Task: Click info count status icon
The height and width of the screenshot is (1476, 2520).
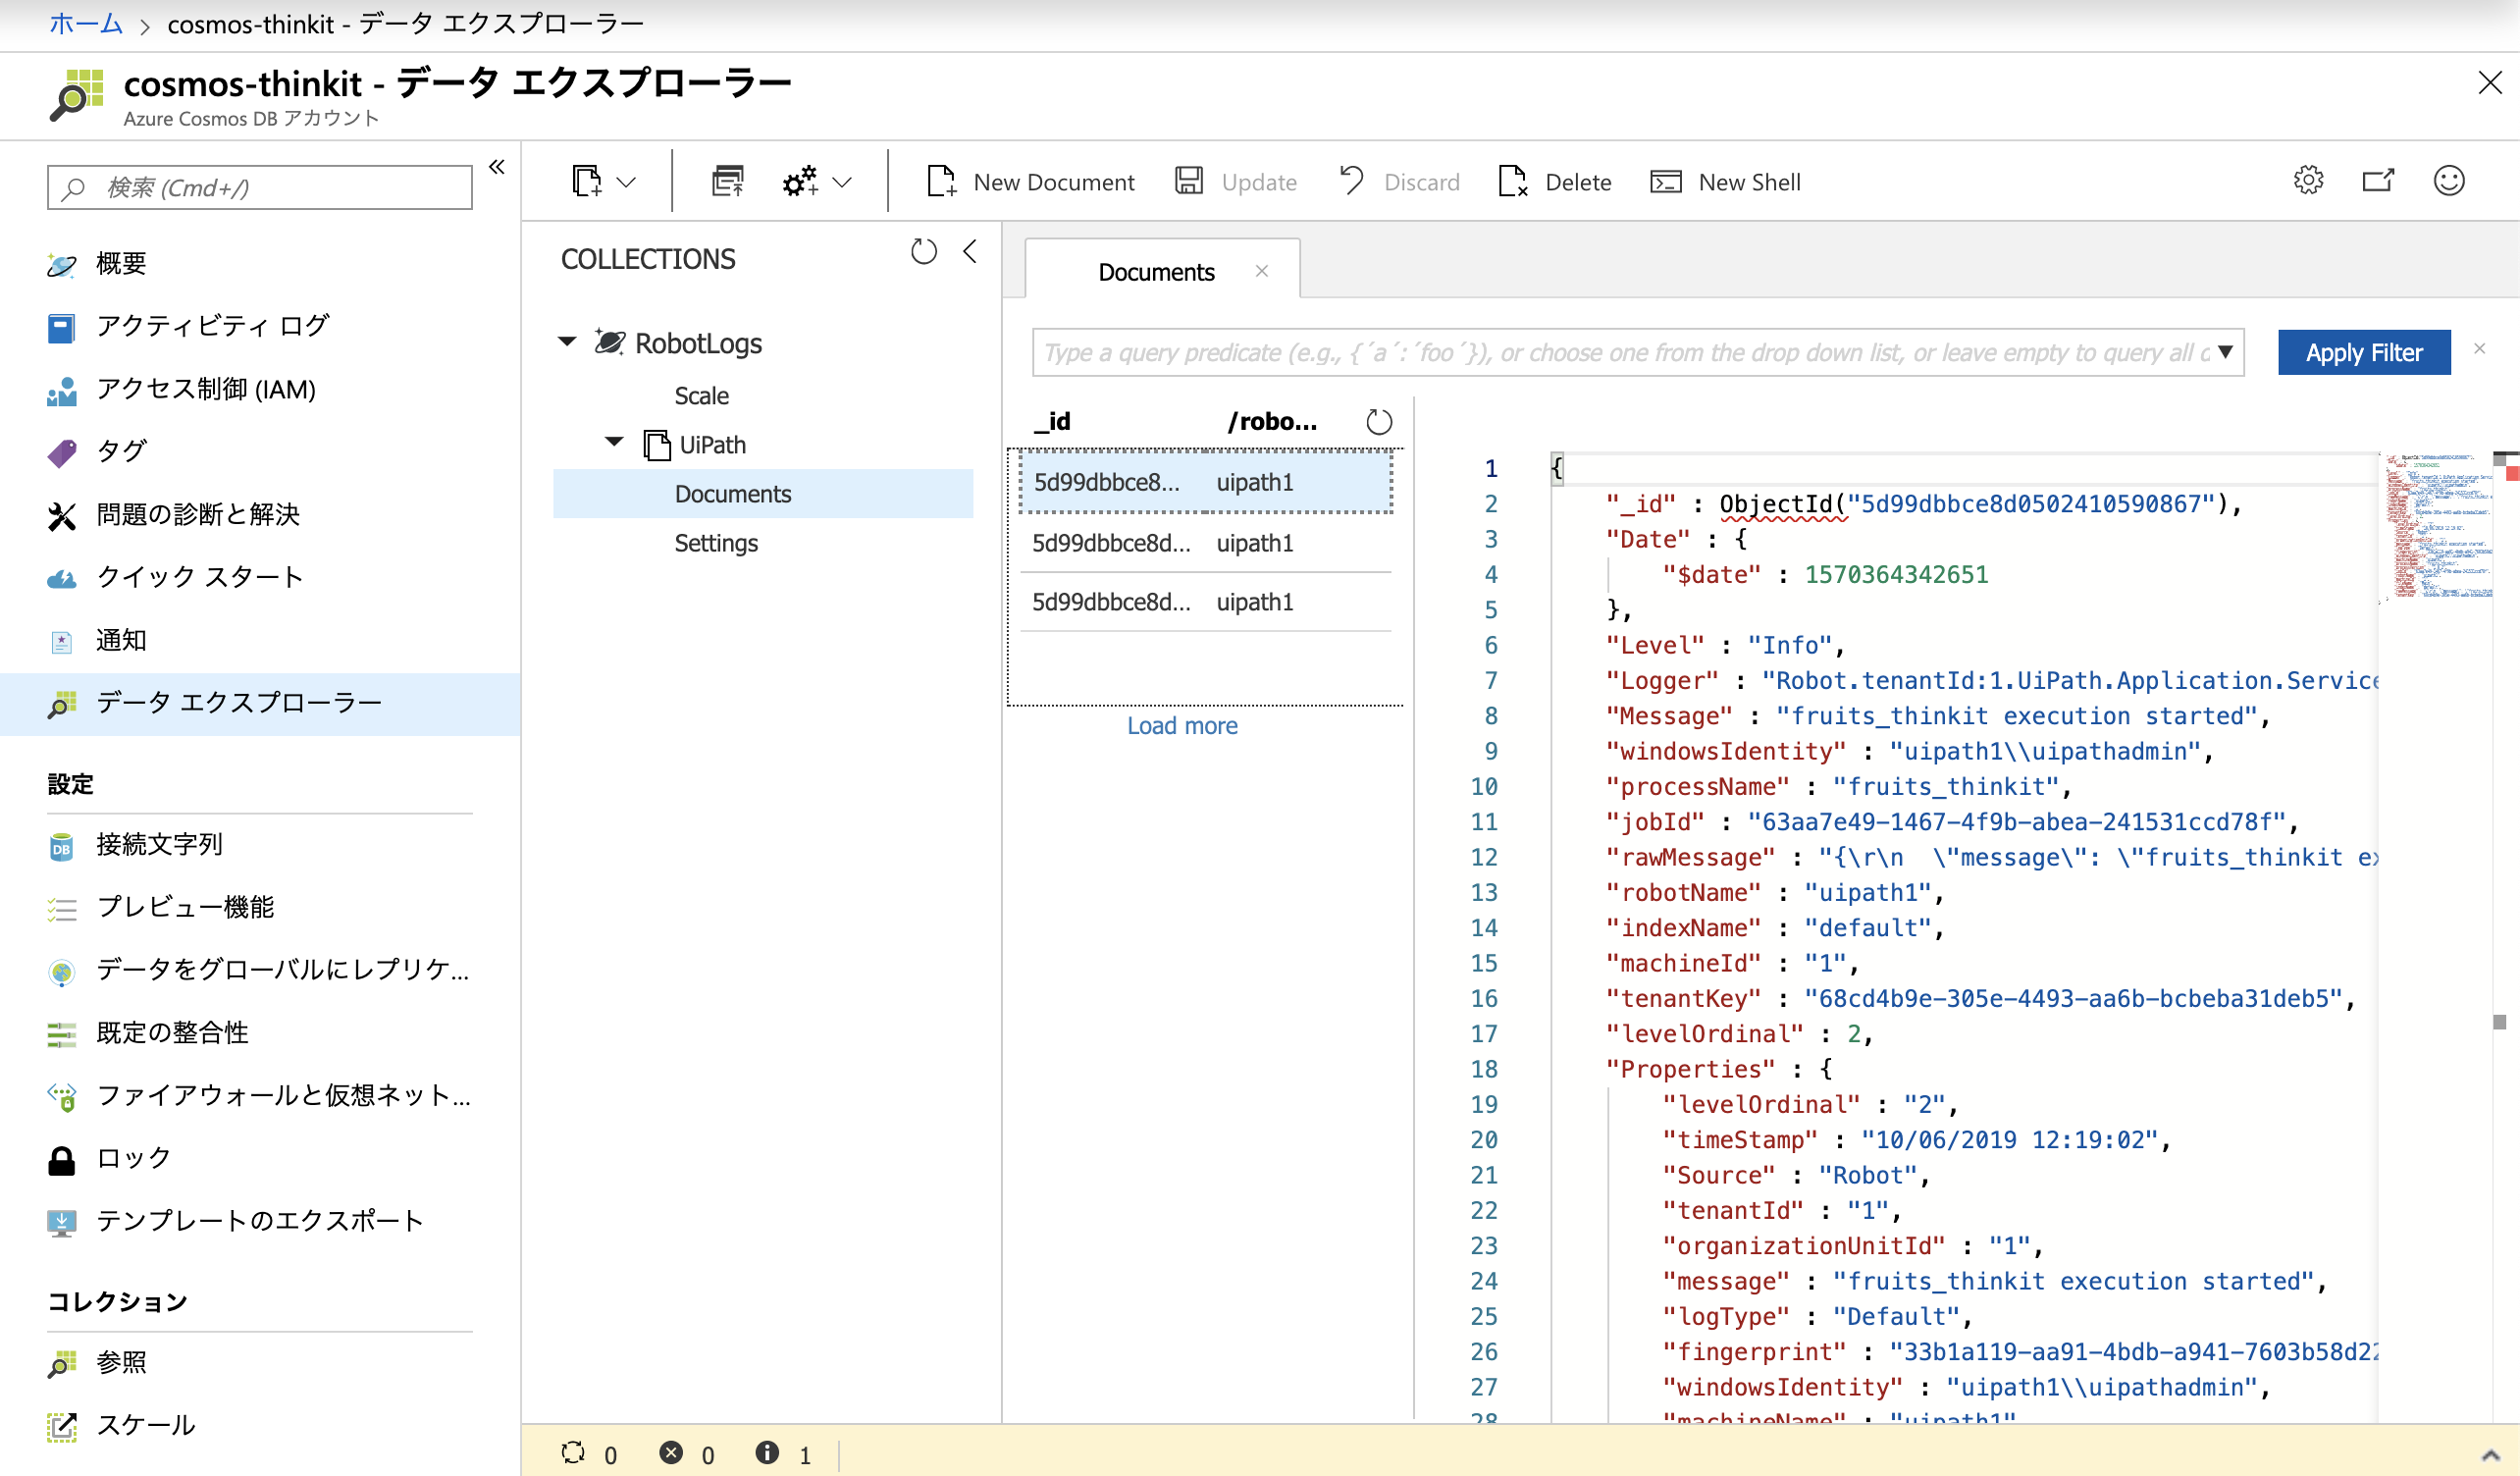Action: tap(767, 1453)
